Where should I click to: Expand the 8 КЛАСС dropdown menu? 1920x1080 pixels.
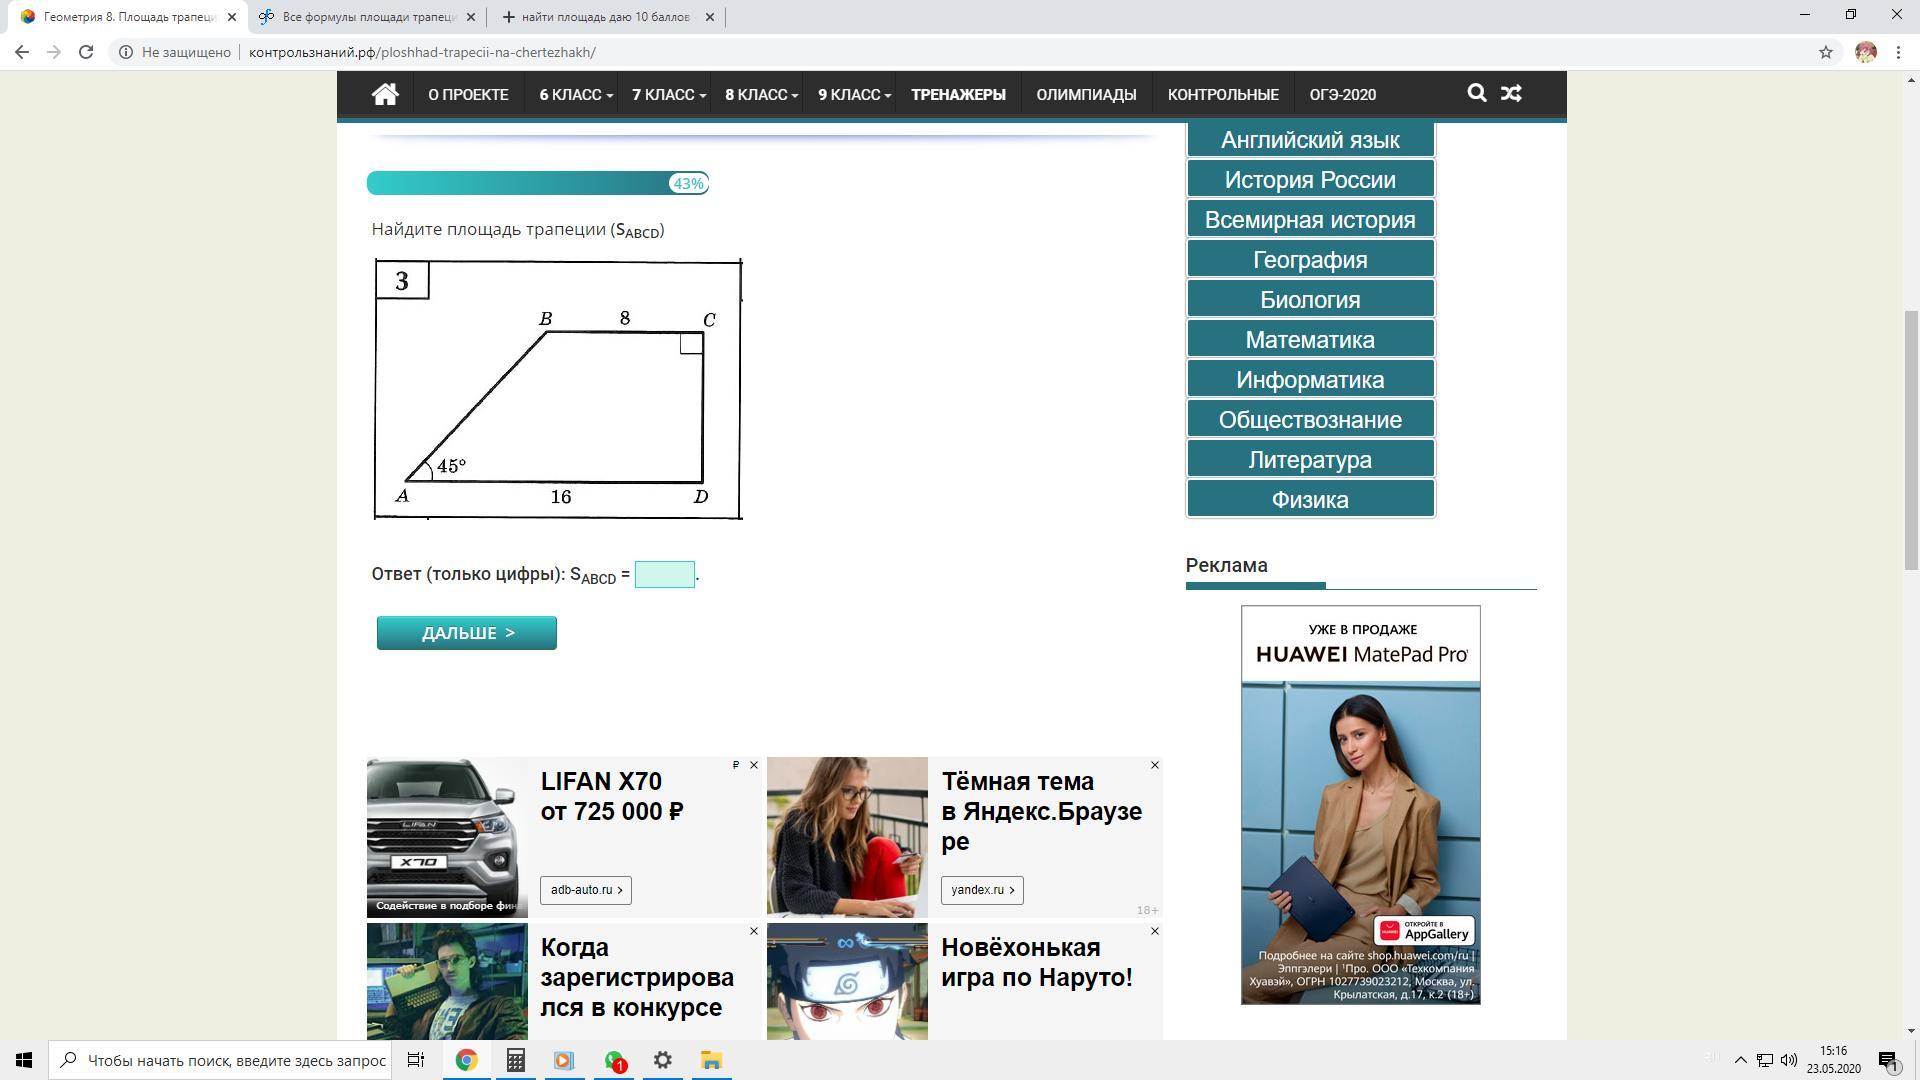[x=761, y=95]
